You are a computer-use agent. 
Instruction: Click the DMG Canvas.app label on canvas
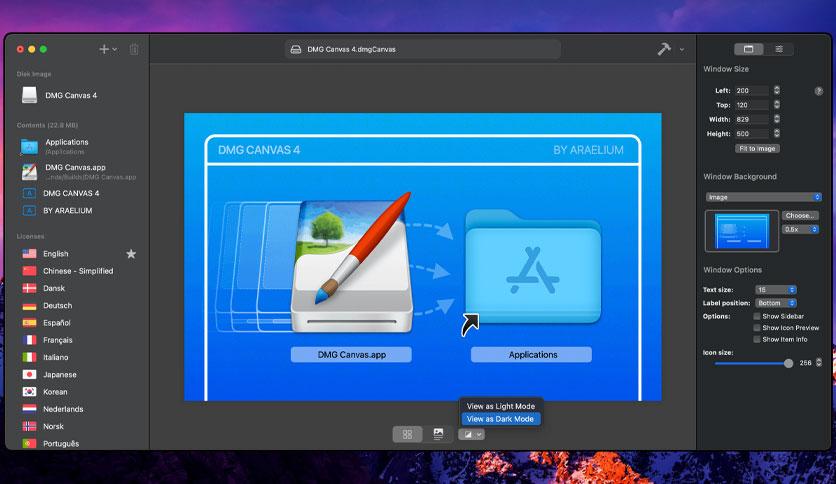[351, 354]
